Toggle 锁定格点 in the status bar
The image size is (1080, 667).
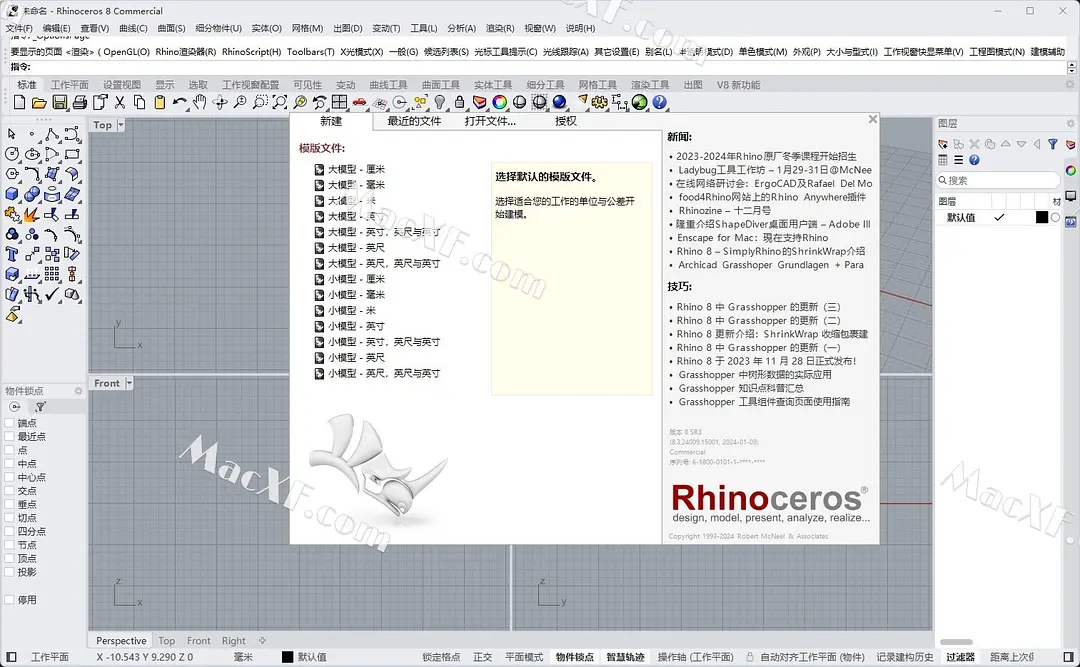pyautogui.click(x=441, y=657)
